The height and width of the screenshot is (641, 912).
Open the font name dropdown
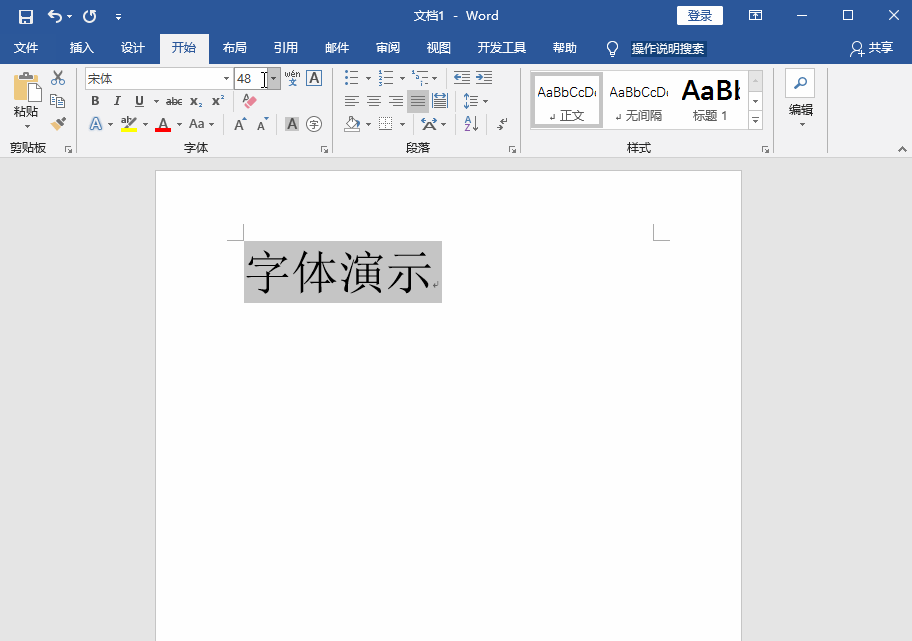[226, 78]
